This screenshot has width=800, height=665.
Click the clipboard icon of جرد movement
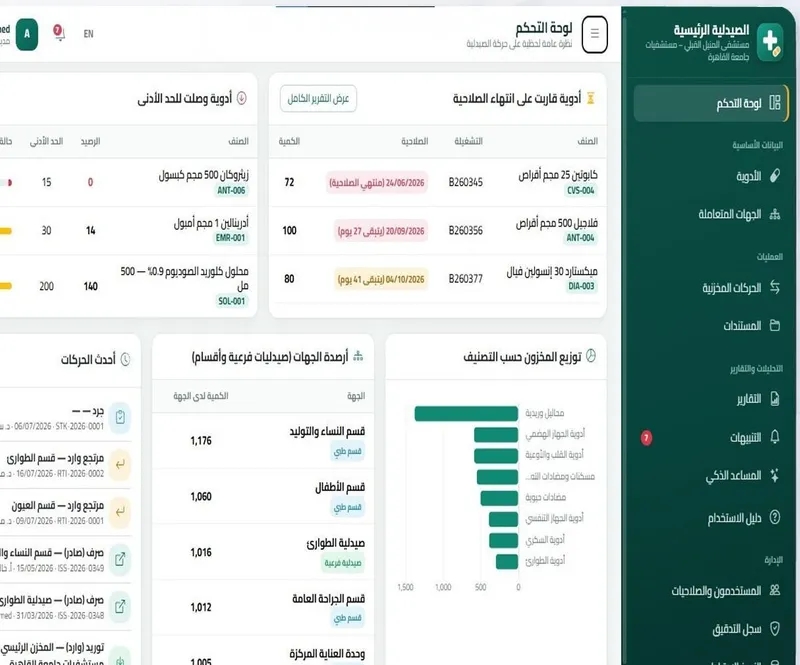(120, 417)
